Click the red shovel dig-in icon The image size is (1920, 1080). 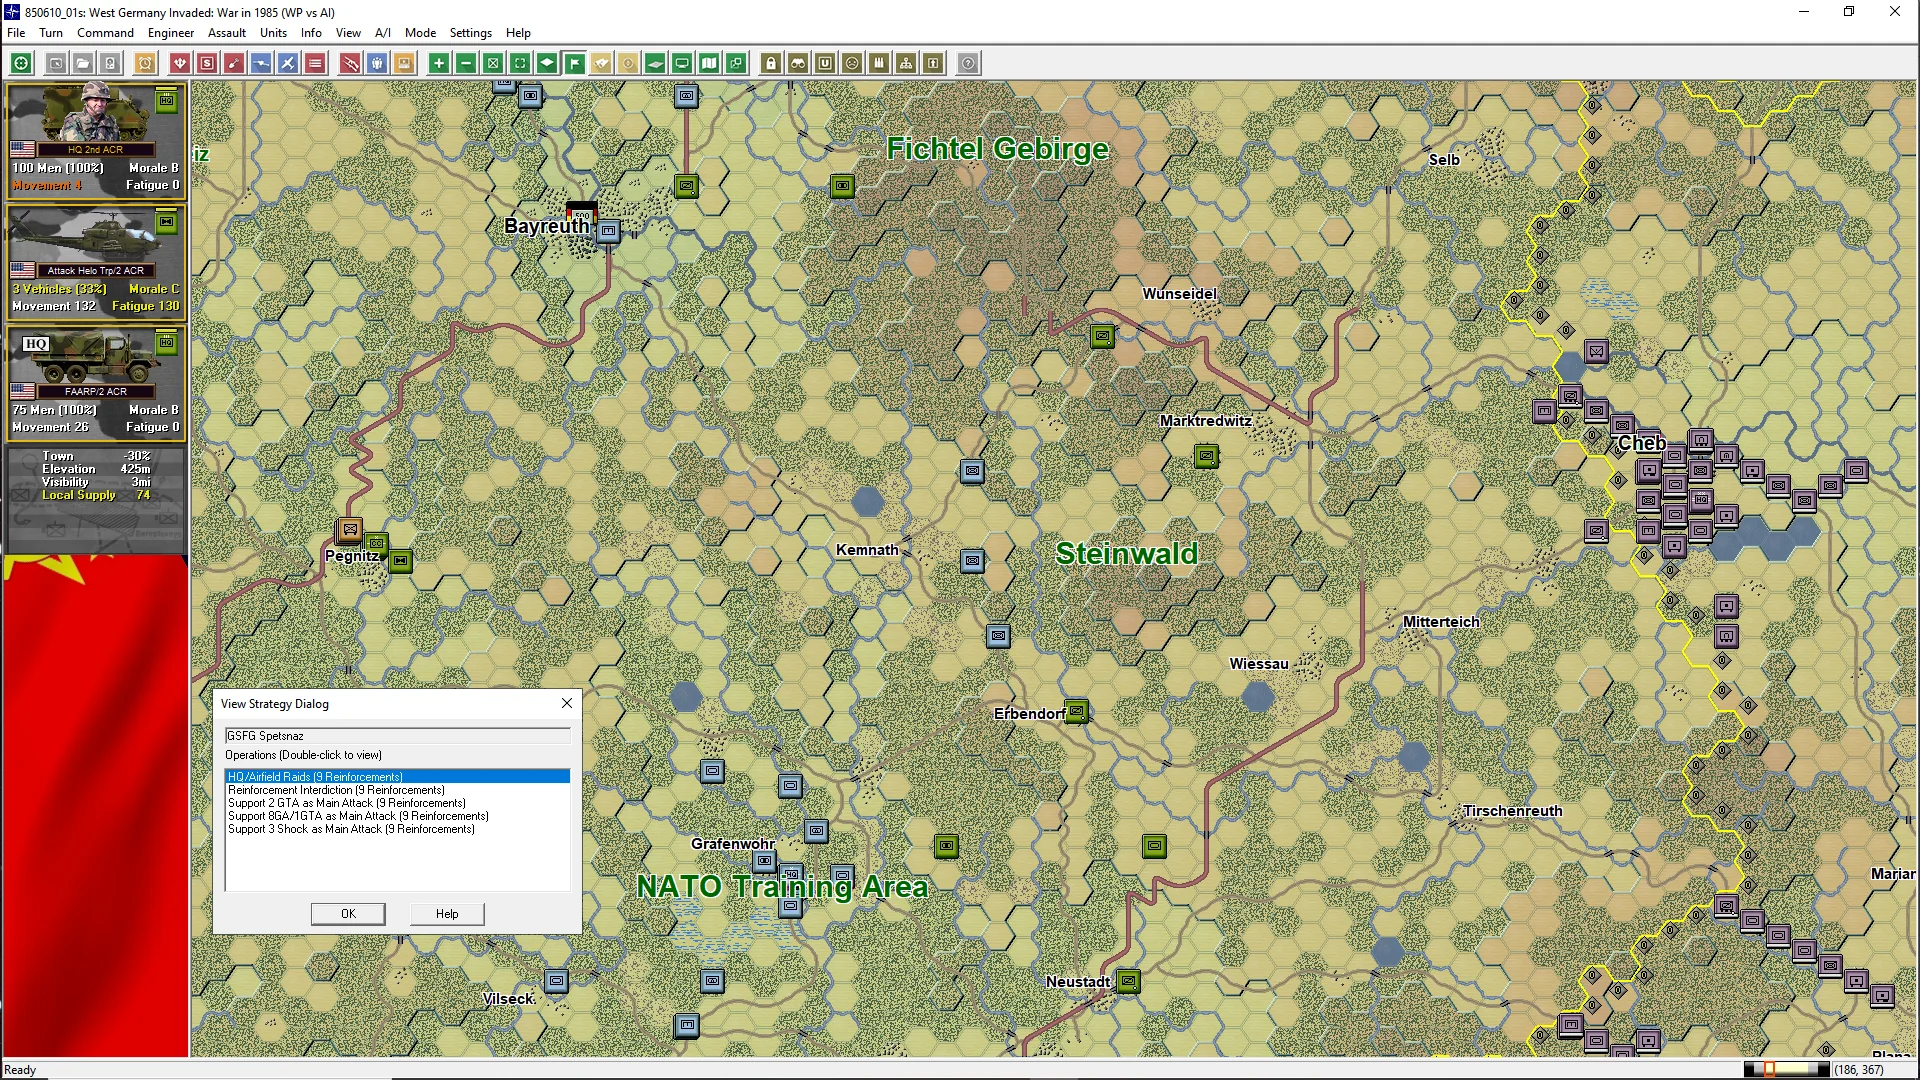coord(234,63)
